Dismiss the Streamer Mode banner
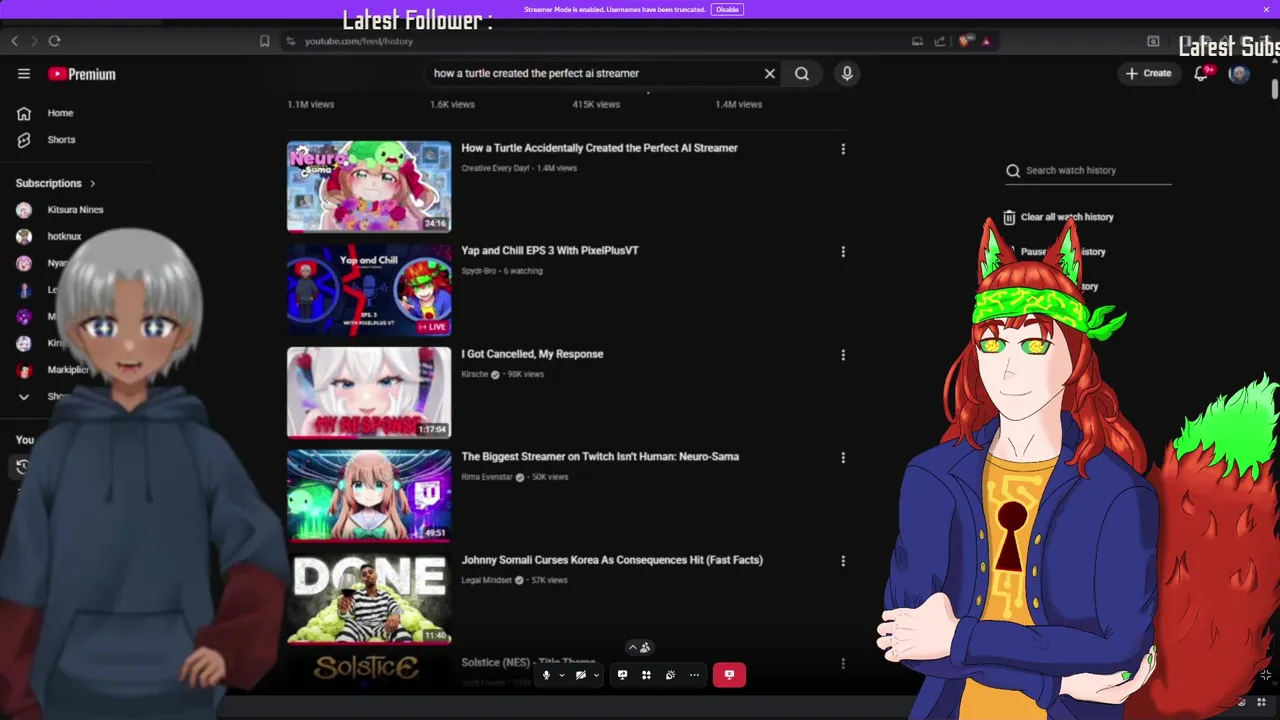The height and width of the screenshot is (720, 1280). click(1266, 9)
